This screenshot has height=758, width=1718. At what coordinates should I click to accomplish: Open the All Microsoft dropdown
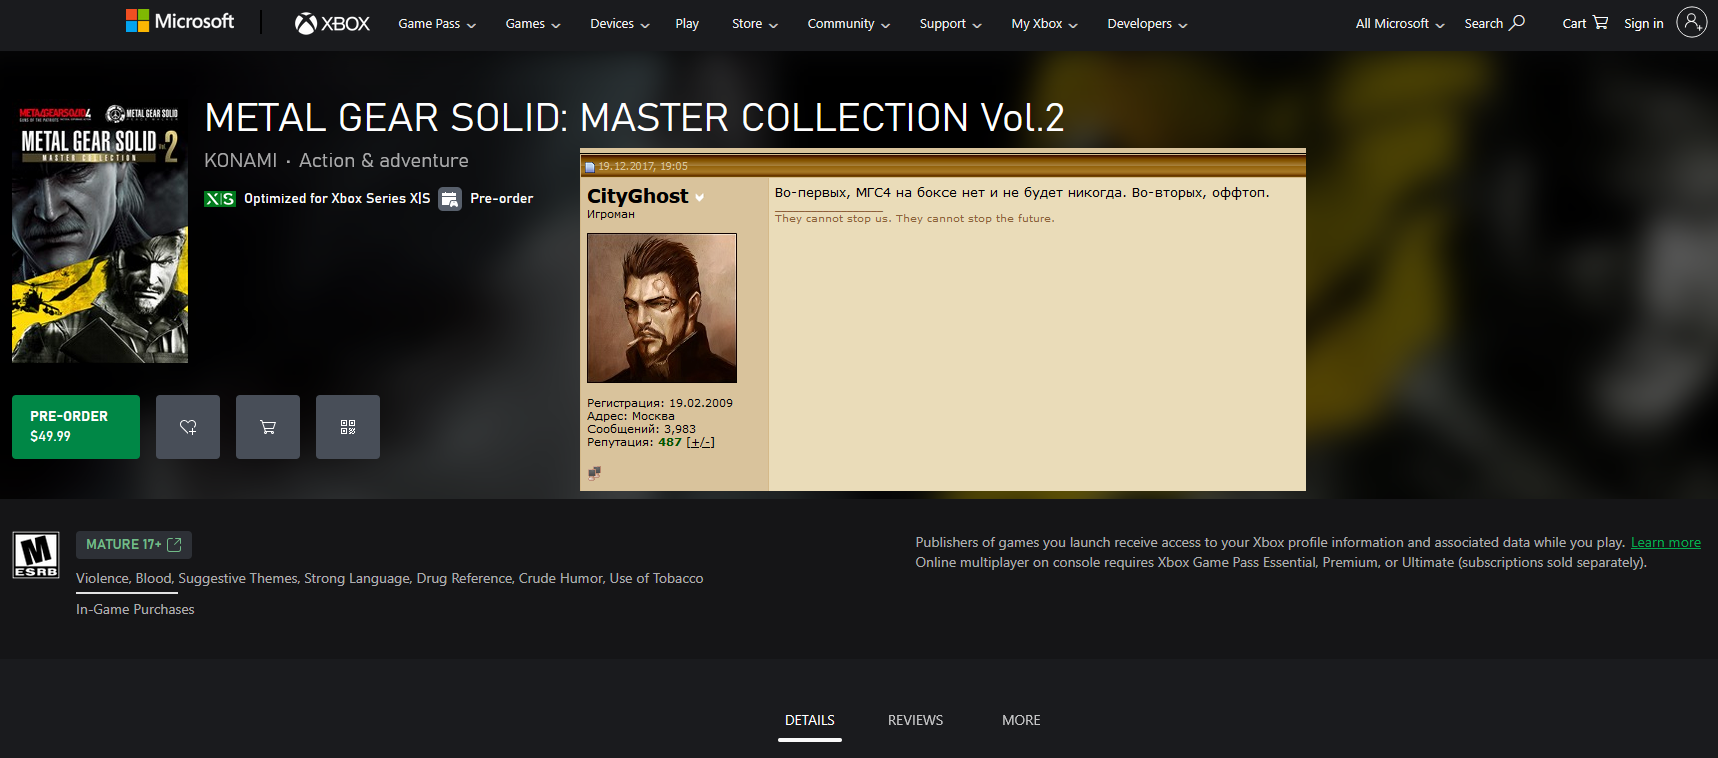[1400, 24]
